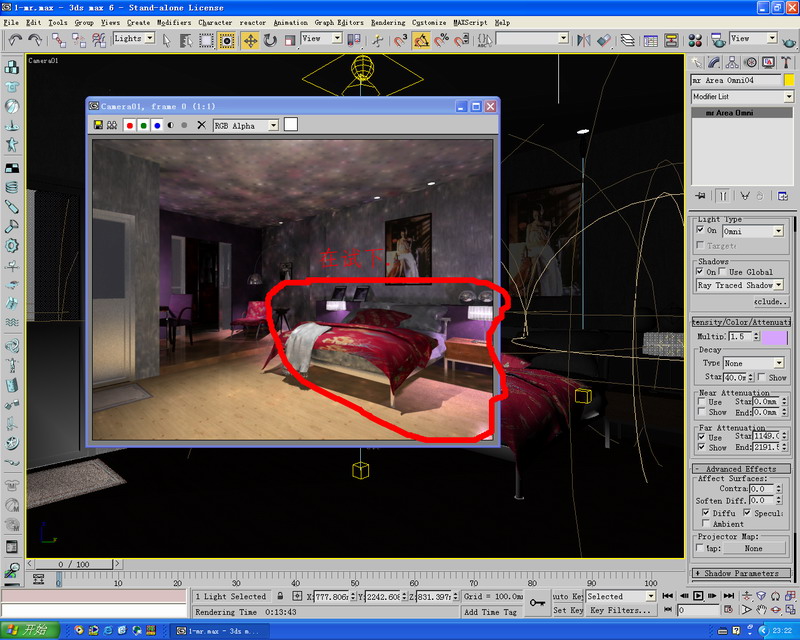Screen dimensions: 800x640
Task: Select the Select and Link tool
Action: (x=58, y=40)
